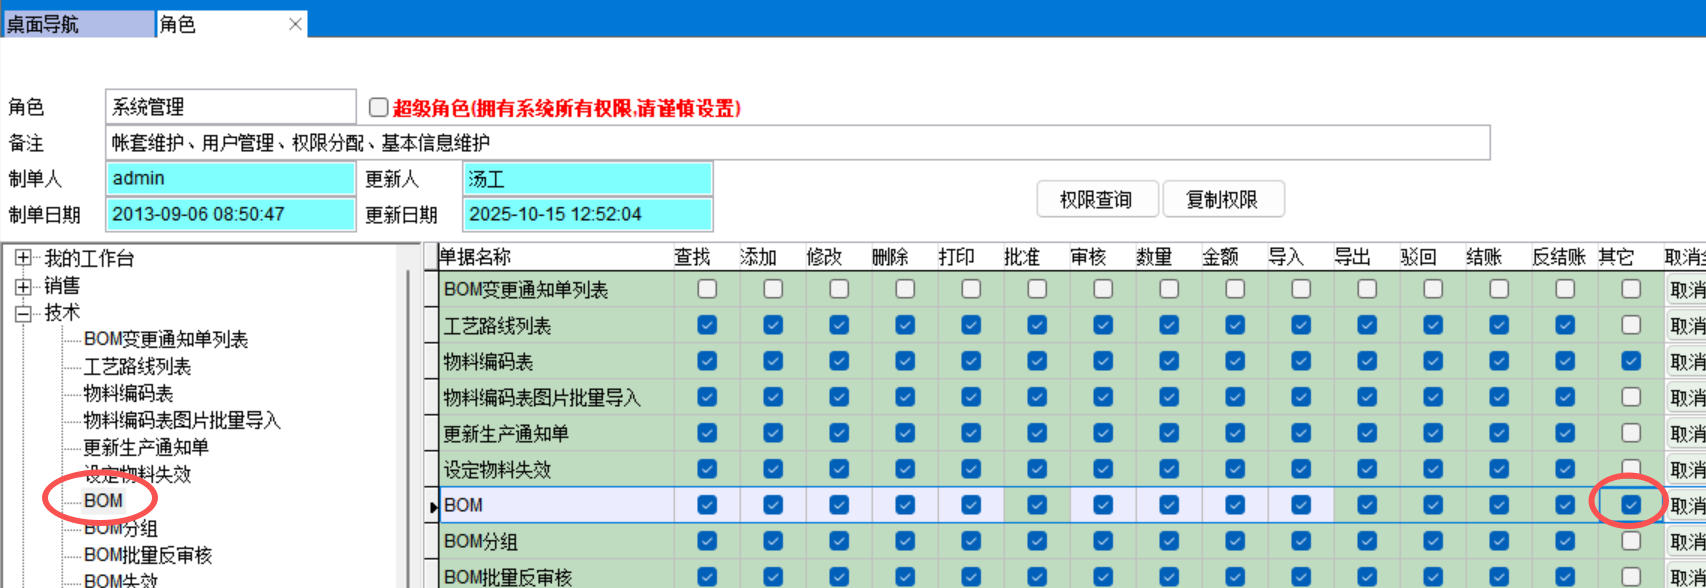Select BOM in the left tree
1706x588 pixels.
point(103,501)
